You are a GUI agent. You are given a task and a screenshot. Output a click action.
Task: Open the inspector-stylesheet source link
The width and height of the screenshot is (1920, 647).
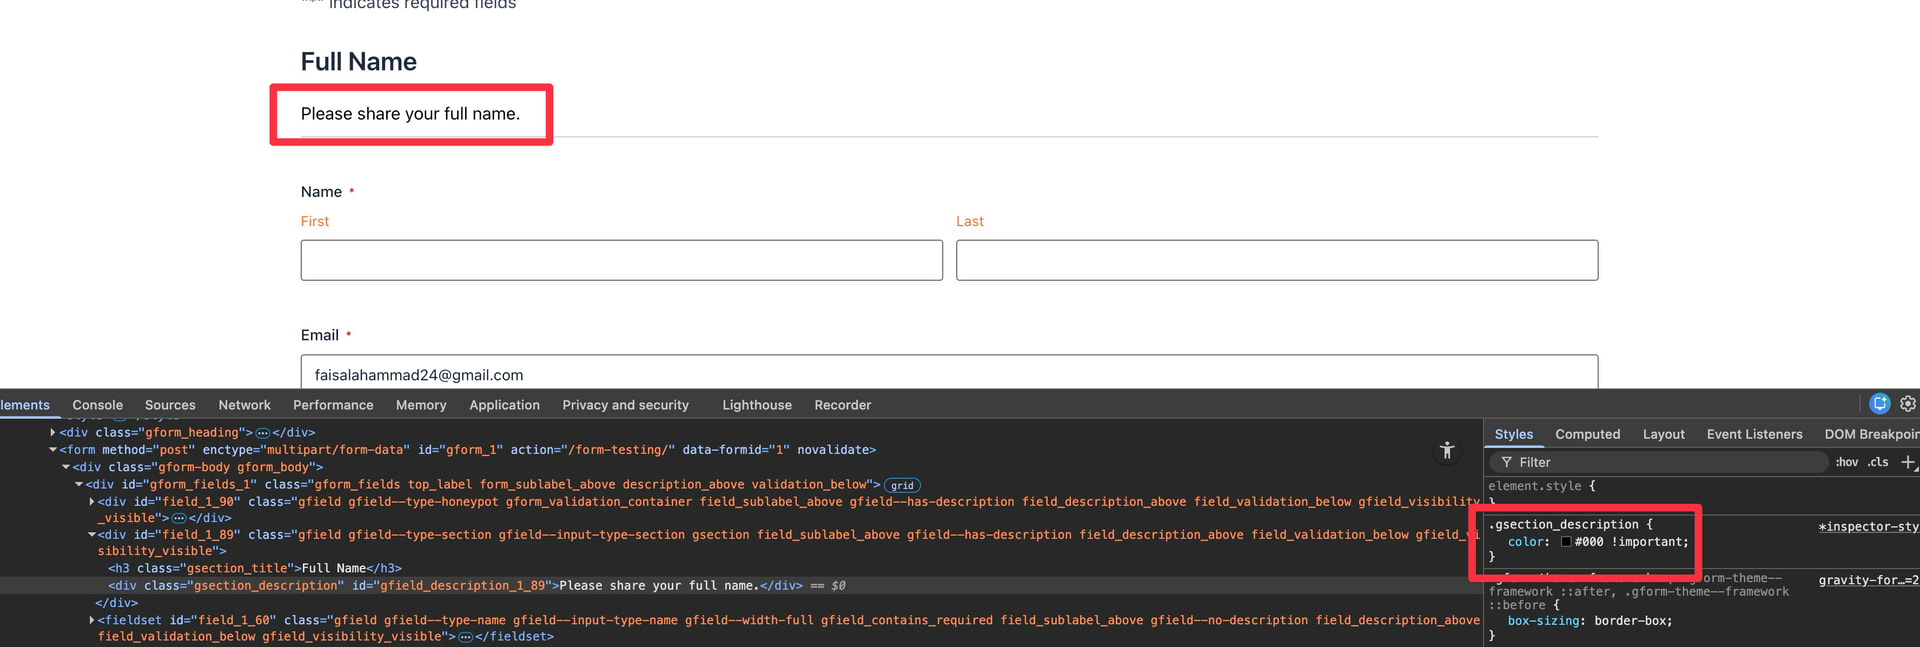coord(1868,527)
